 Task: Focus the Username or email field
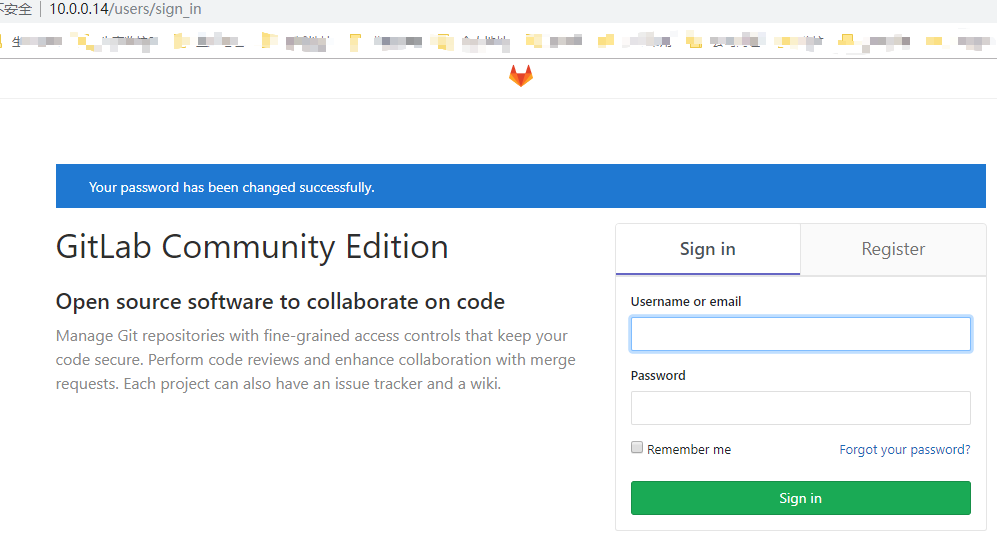pos(801,334)
